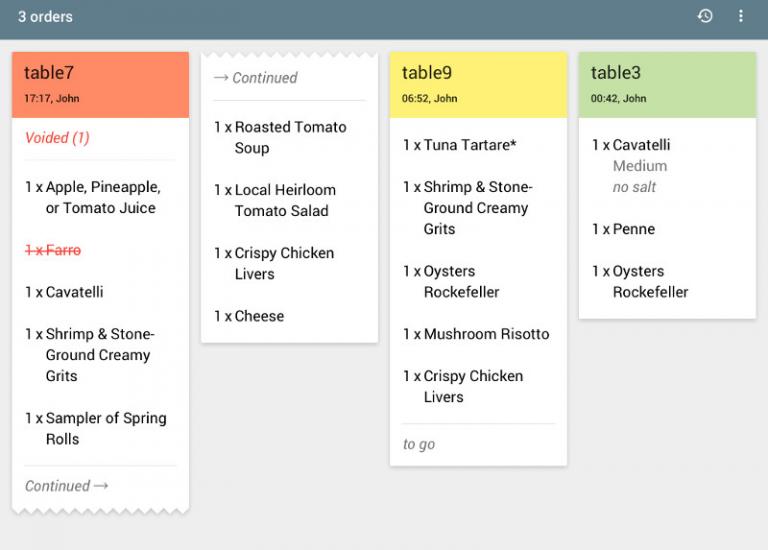Screen dimensions: 768x550
Task: Click the '3 orders' title text
Action: pos(45,17)
